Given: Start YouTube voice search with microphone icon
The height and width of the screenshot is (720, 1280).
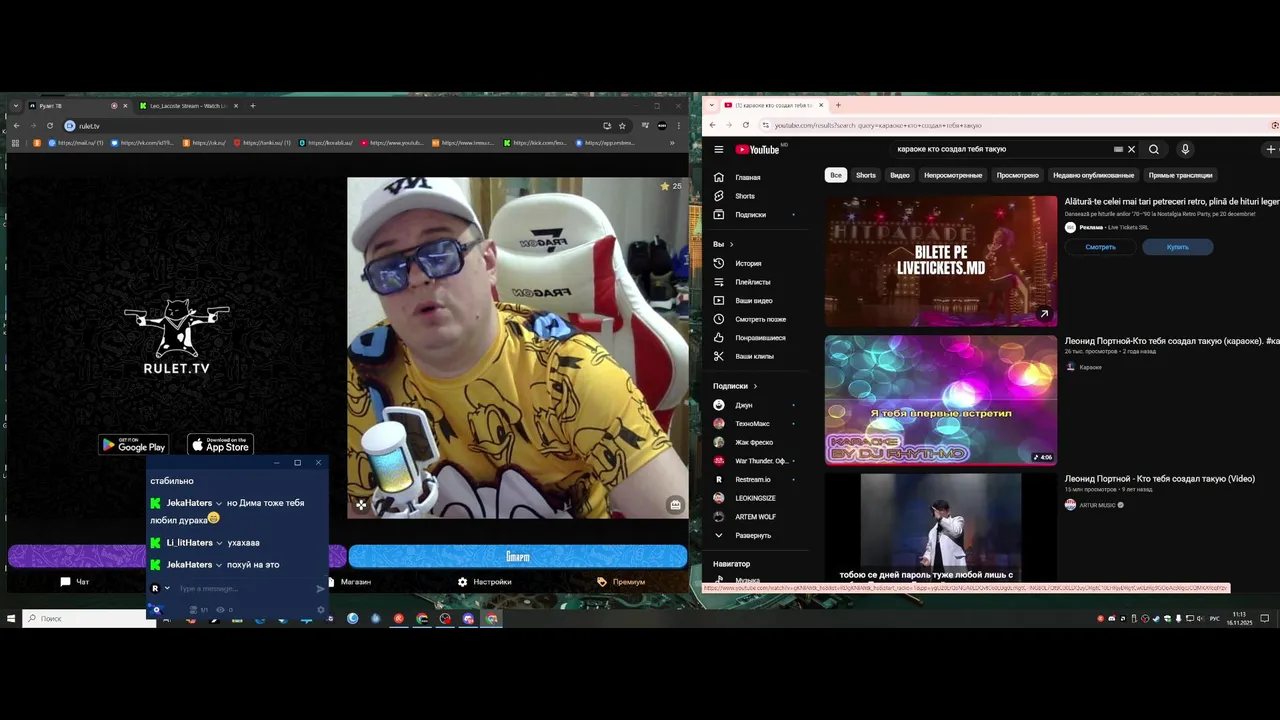Looking at the screenshot, I should click(1185, 149).
